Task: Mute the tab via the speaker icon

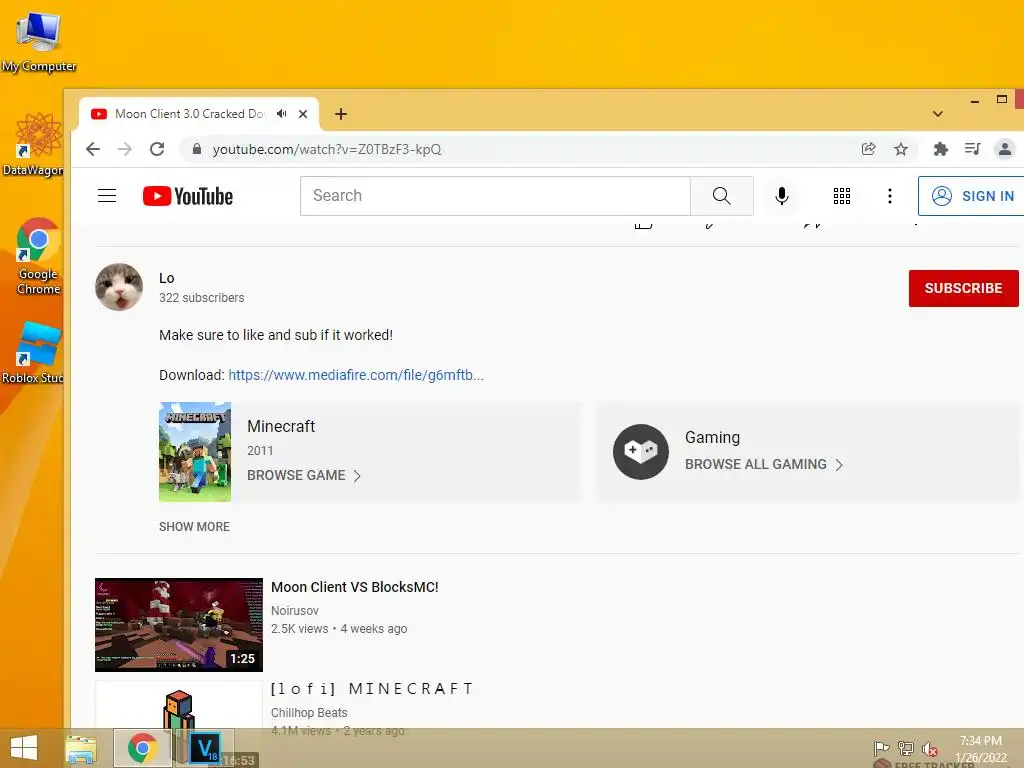Action: click(x=281, y=114)
